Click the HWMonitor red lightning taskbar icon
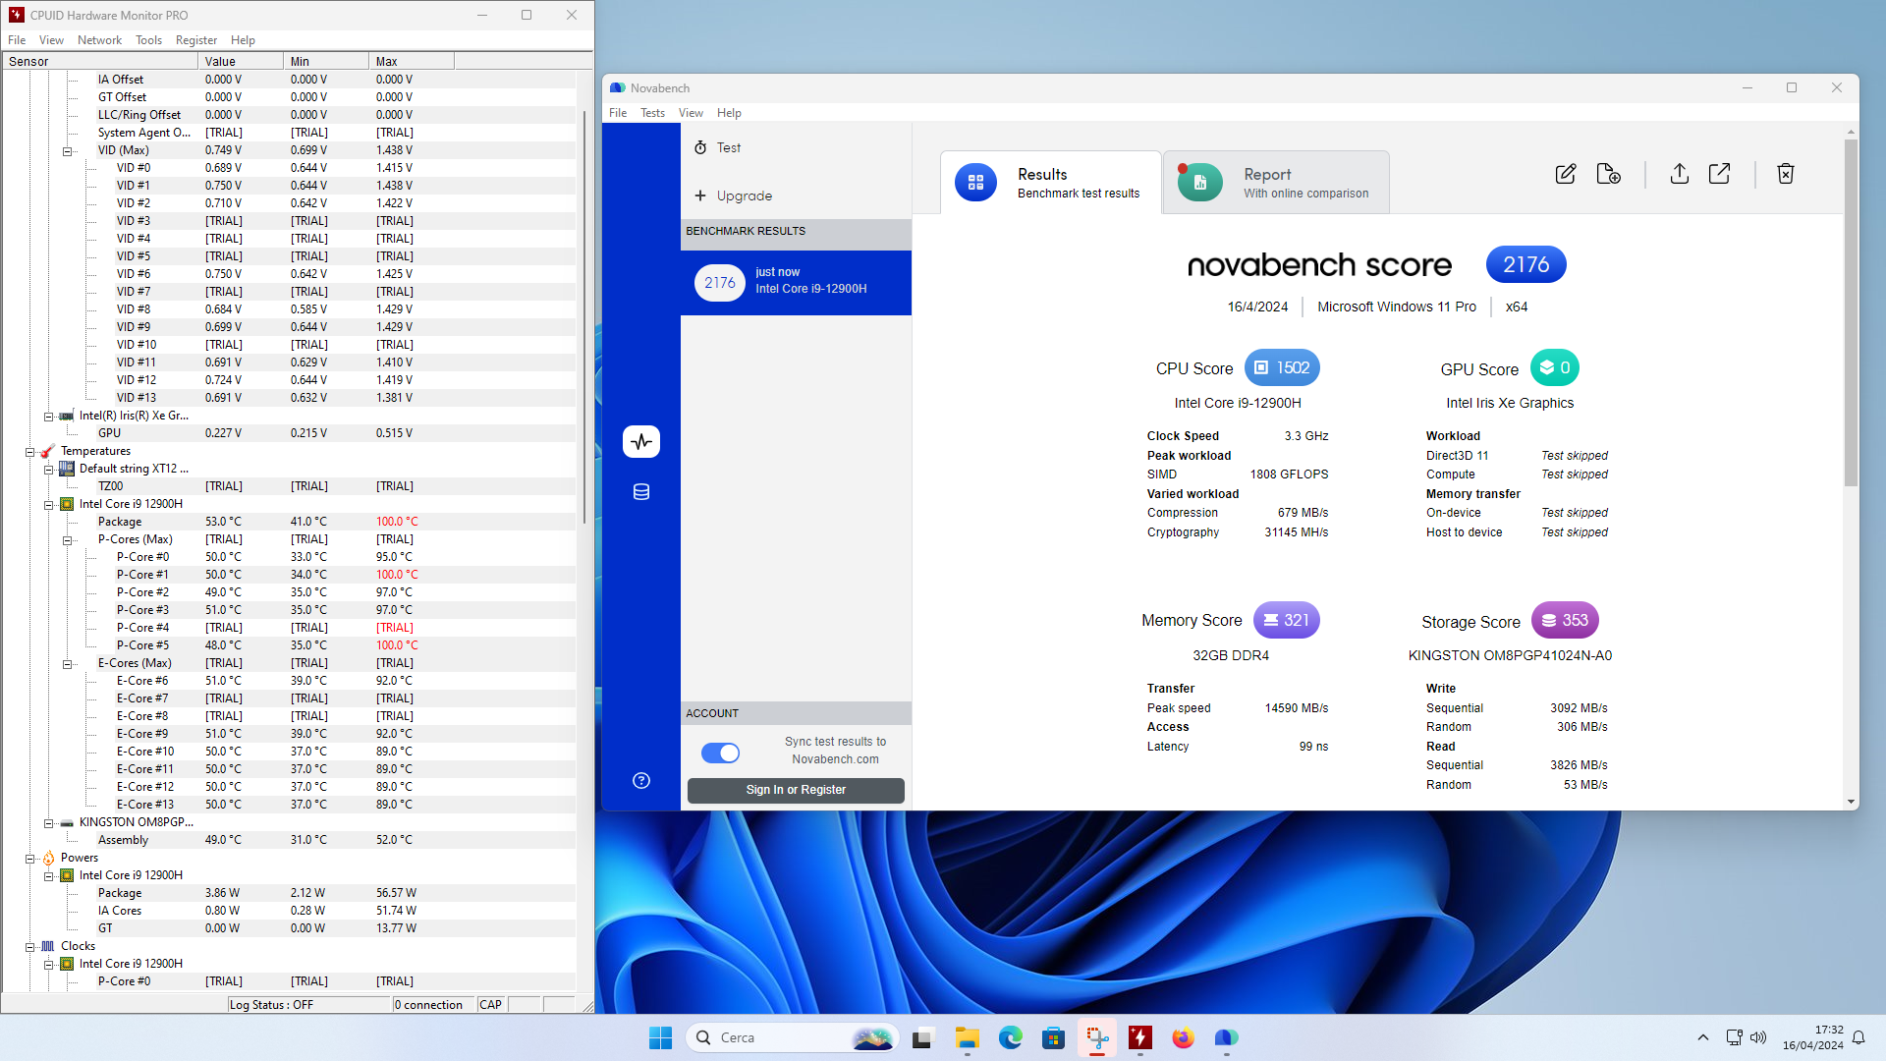 pos(1140,1038)
